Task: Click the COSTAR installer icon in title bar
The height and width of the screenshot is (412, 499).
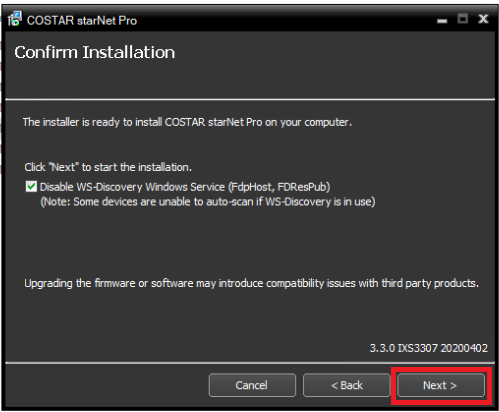Action: pyautogui.click(x=15, y=19)
